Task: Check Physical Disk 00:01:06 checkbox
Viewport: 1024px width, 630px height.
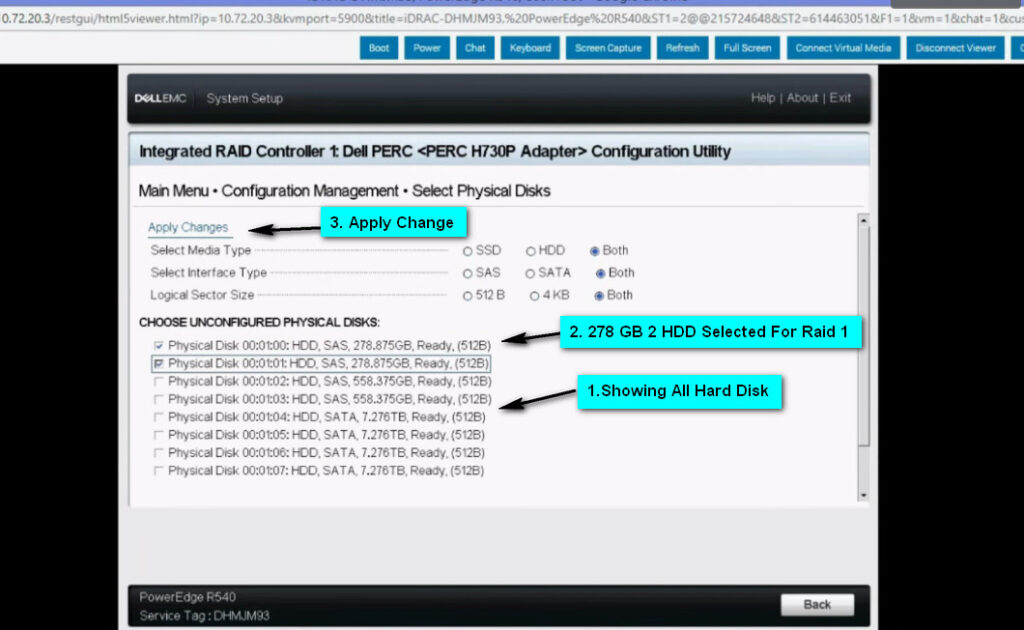Action: tap(159, 453)
